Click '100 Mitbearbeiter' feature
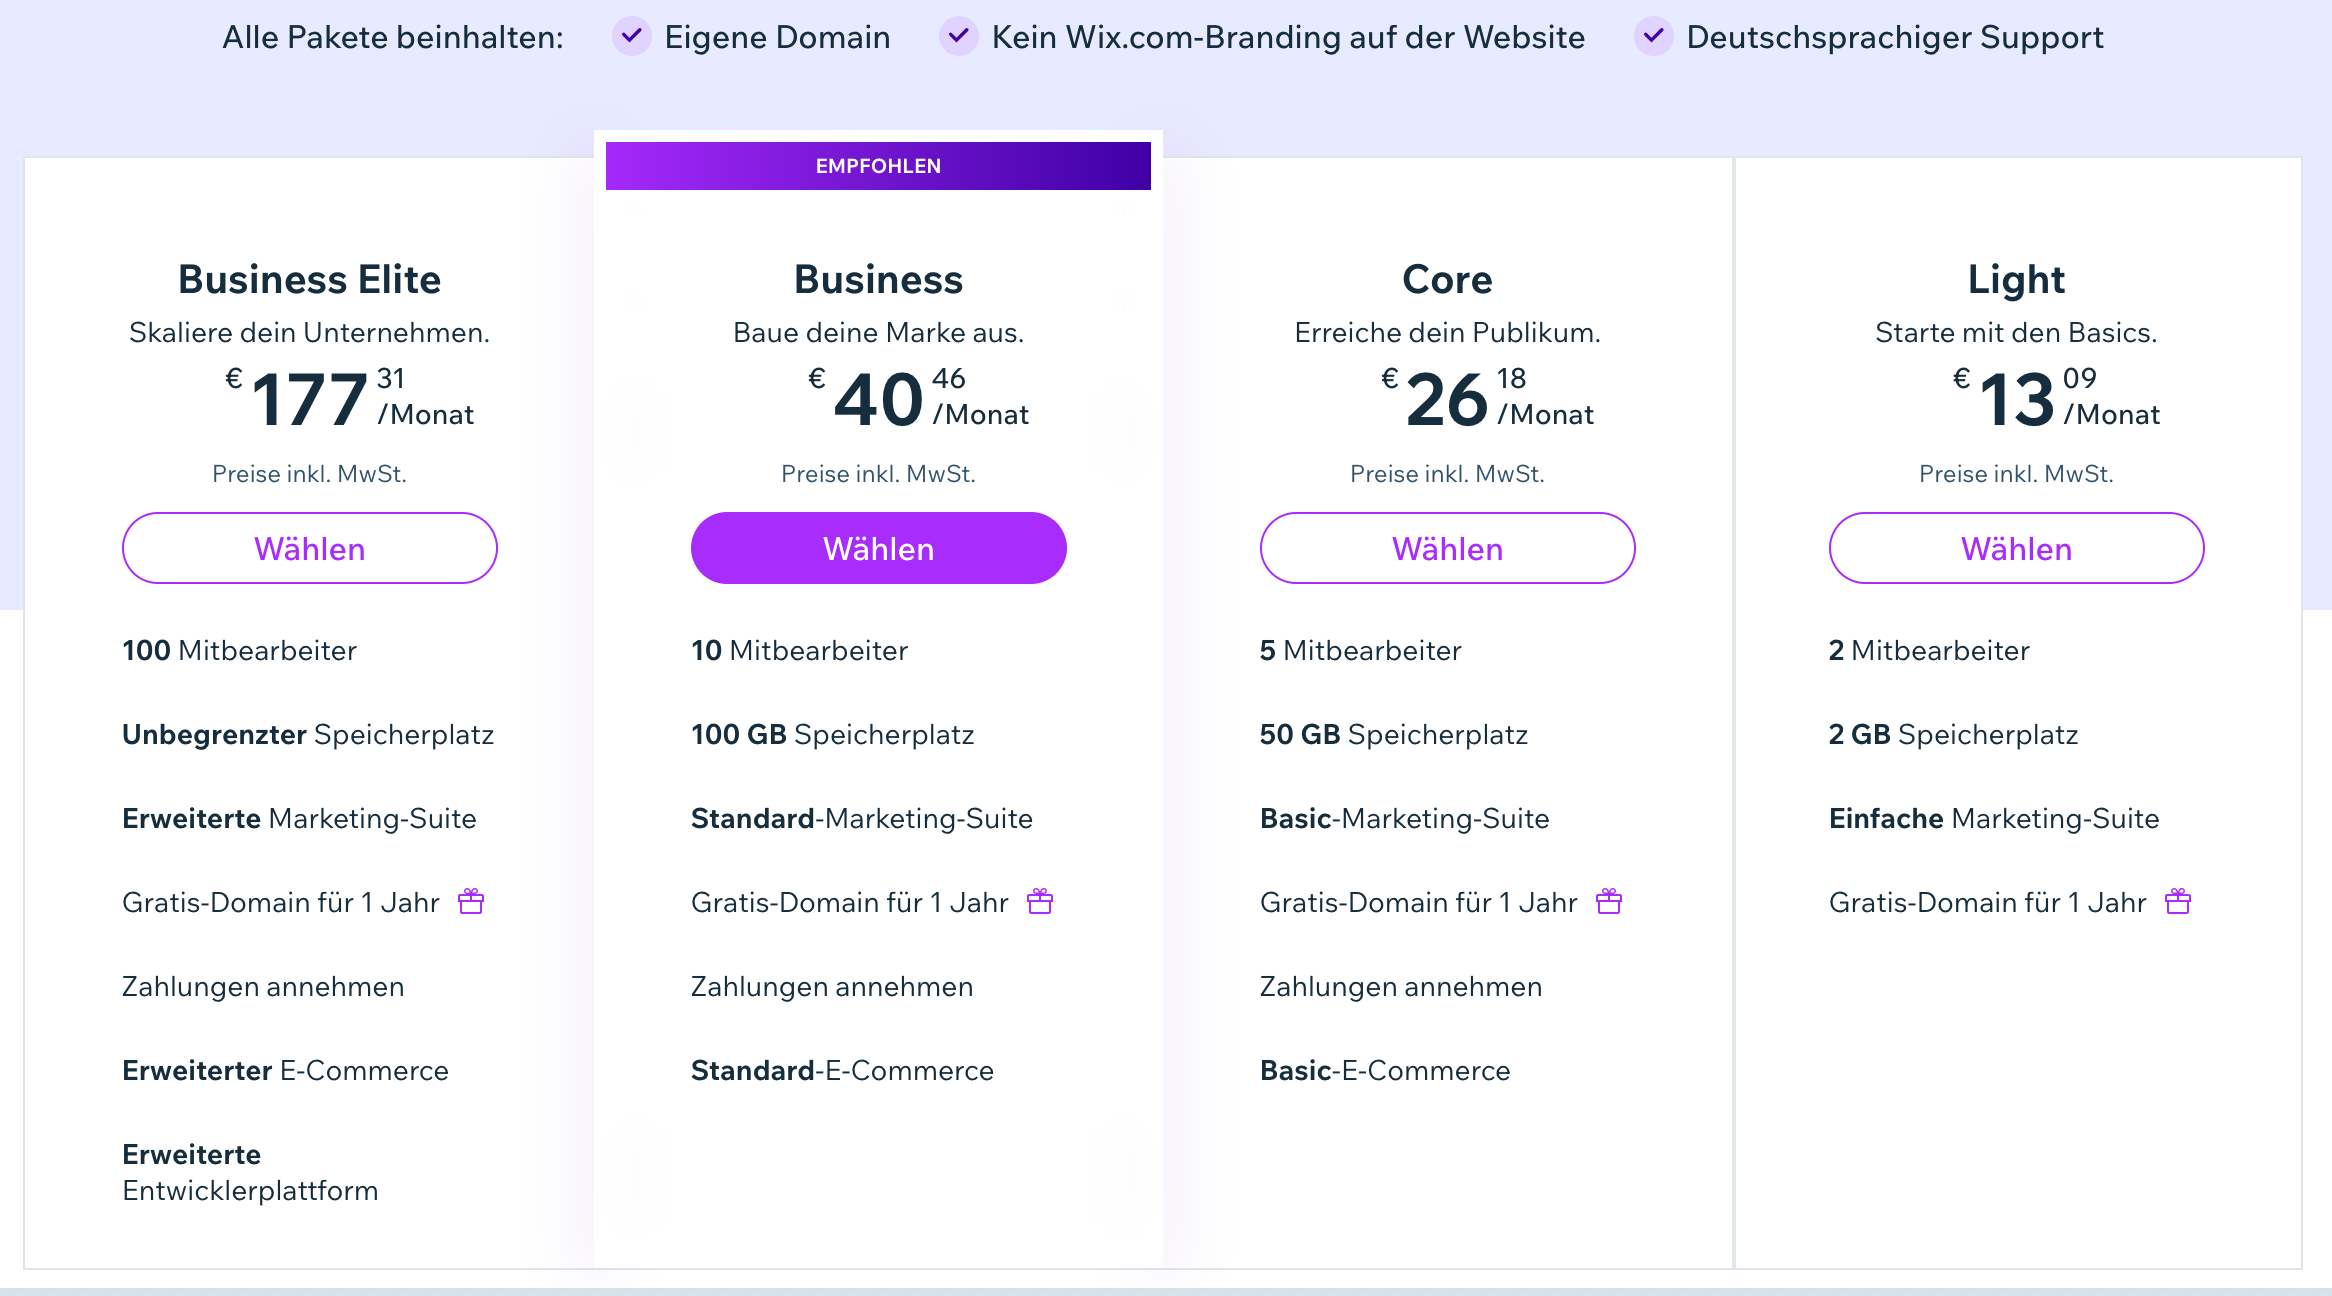The width and height of the screenshot is (2332, 1296). click(240, 650)
